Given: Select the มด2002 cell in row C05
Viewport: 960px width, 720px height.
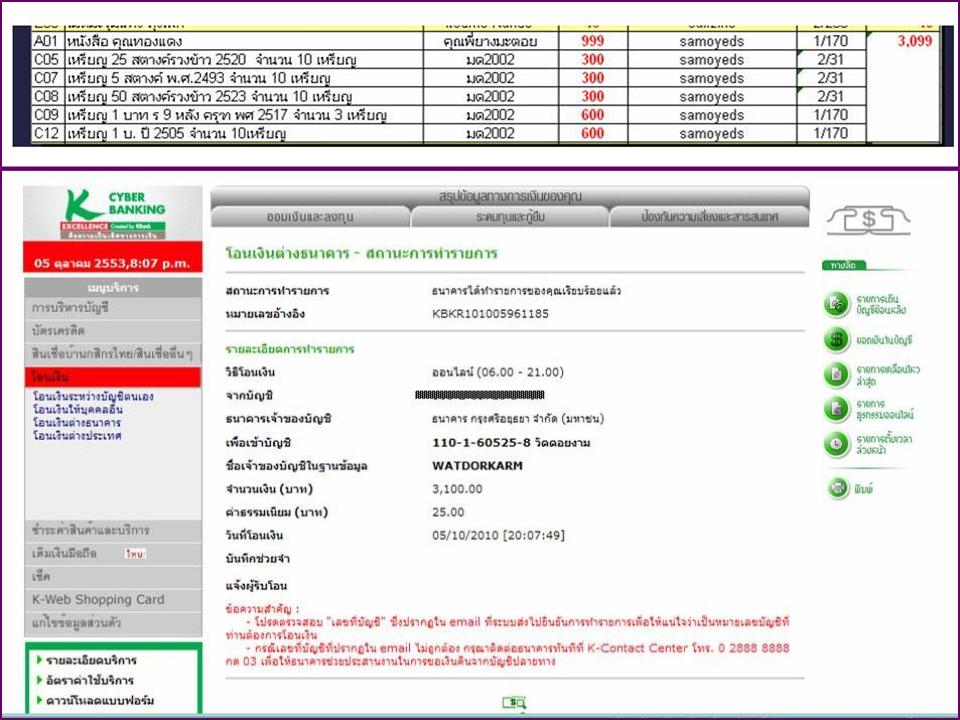Looking at the screenshot, I should [490, 59].
